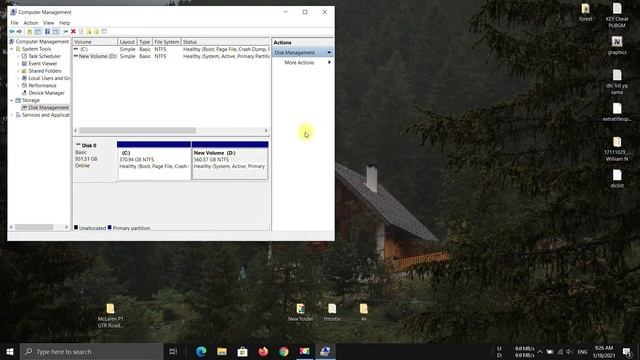Select the New Volume (D:) list row
640x360 pixels.
(x=171, y=56)
